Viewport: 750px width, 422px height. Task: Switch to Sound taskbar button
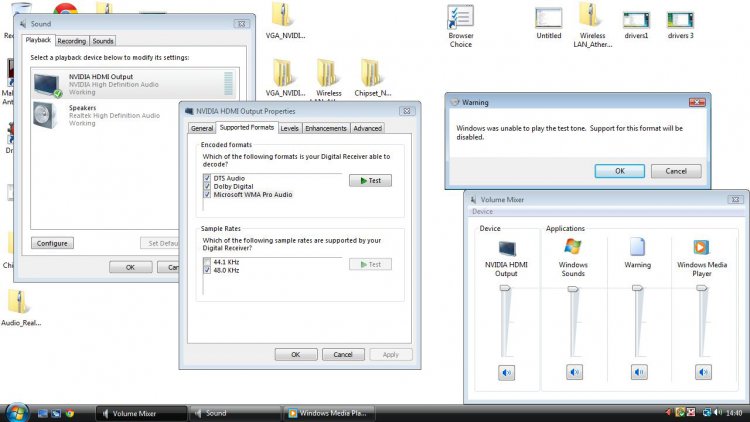(x=235, y=413)
